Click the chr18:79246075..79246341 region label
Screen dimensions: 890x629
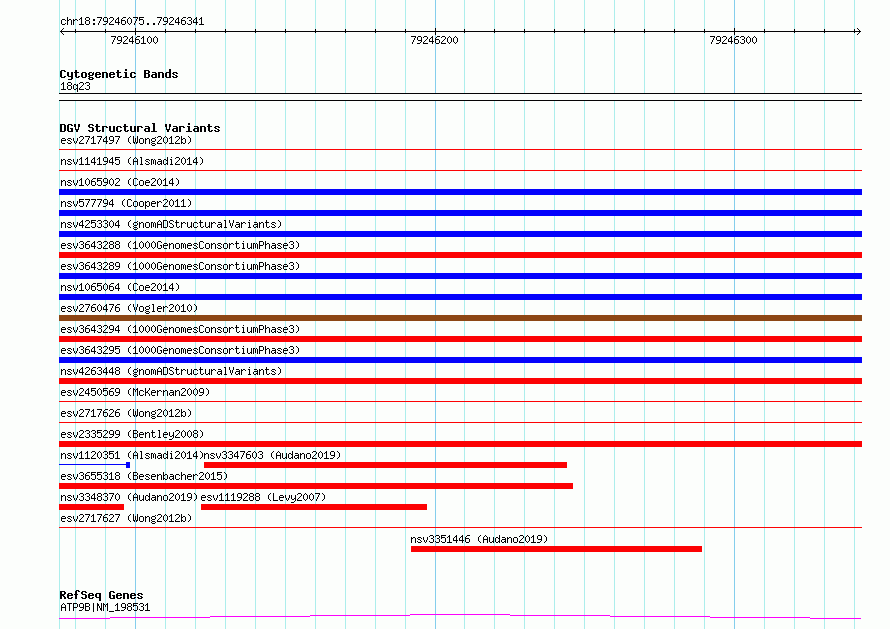(x=132, y=22)
